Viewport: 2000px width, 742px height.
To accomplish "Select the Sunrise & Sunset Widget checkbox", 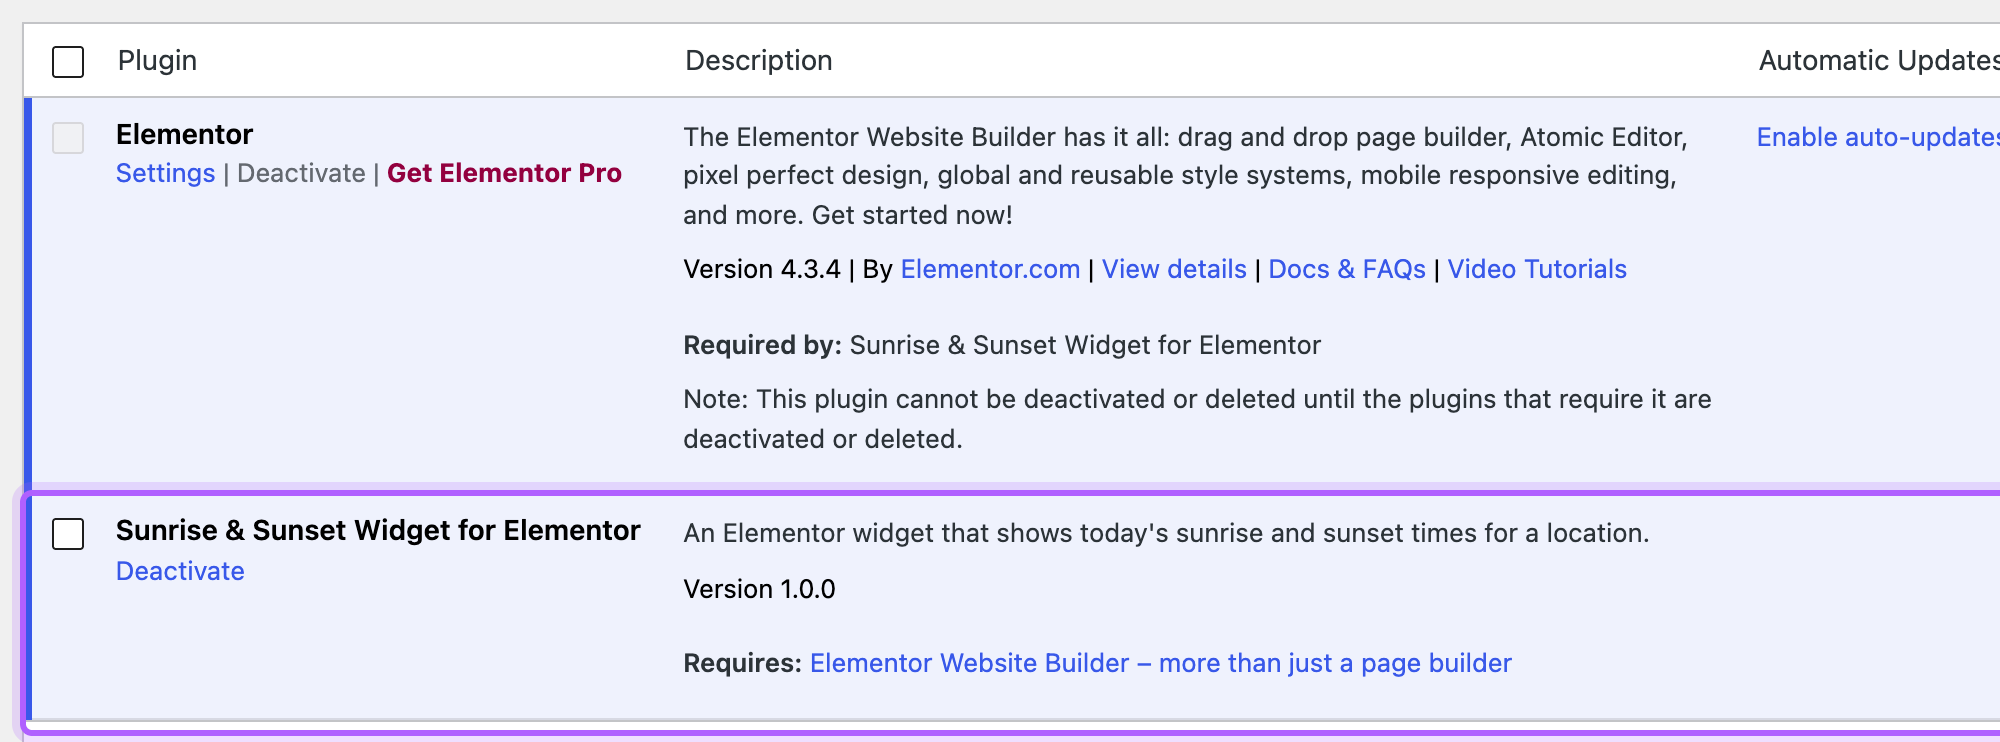I will 68,533.
